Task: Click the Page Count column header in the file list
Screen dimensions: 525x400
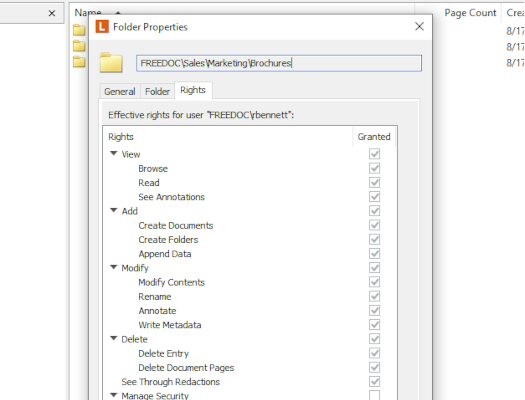Action: tap(470, 13)
